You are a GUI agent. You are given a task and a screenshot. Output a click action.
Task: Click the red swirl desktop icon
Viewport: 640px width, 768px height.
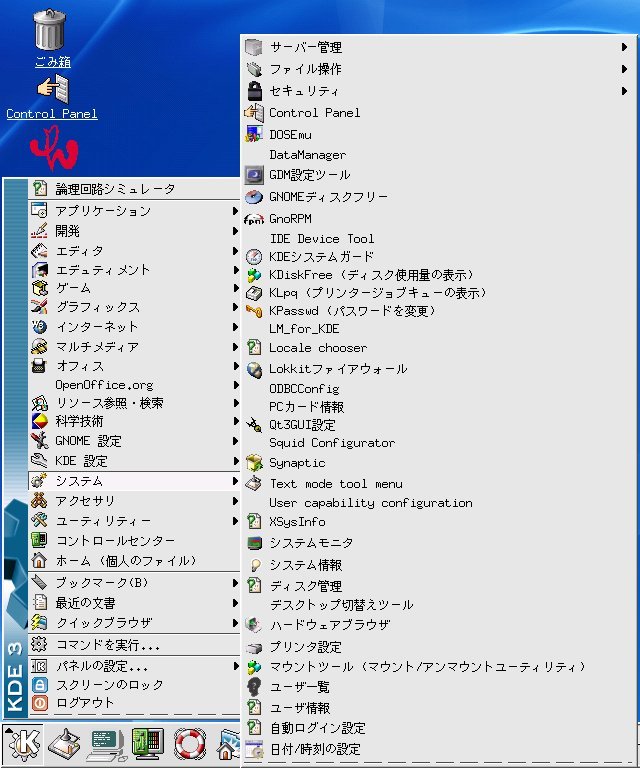53,148
